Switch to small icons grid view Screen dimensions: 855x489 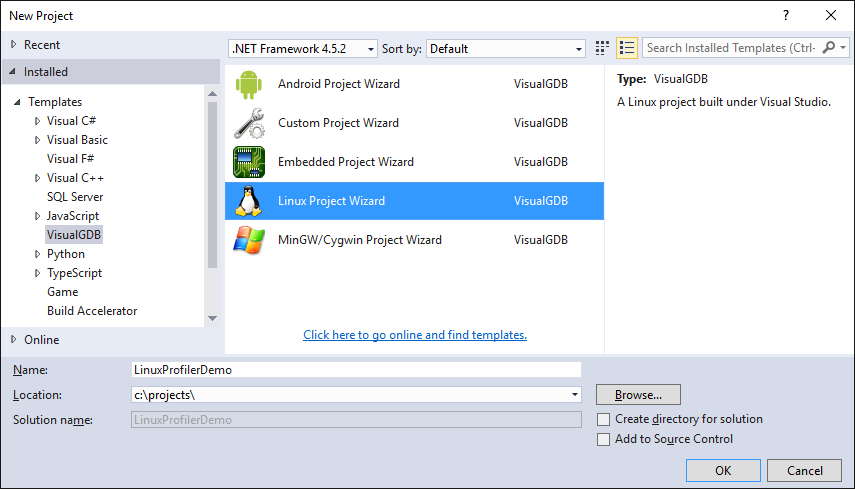[x=602, y=48]
